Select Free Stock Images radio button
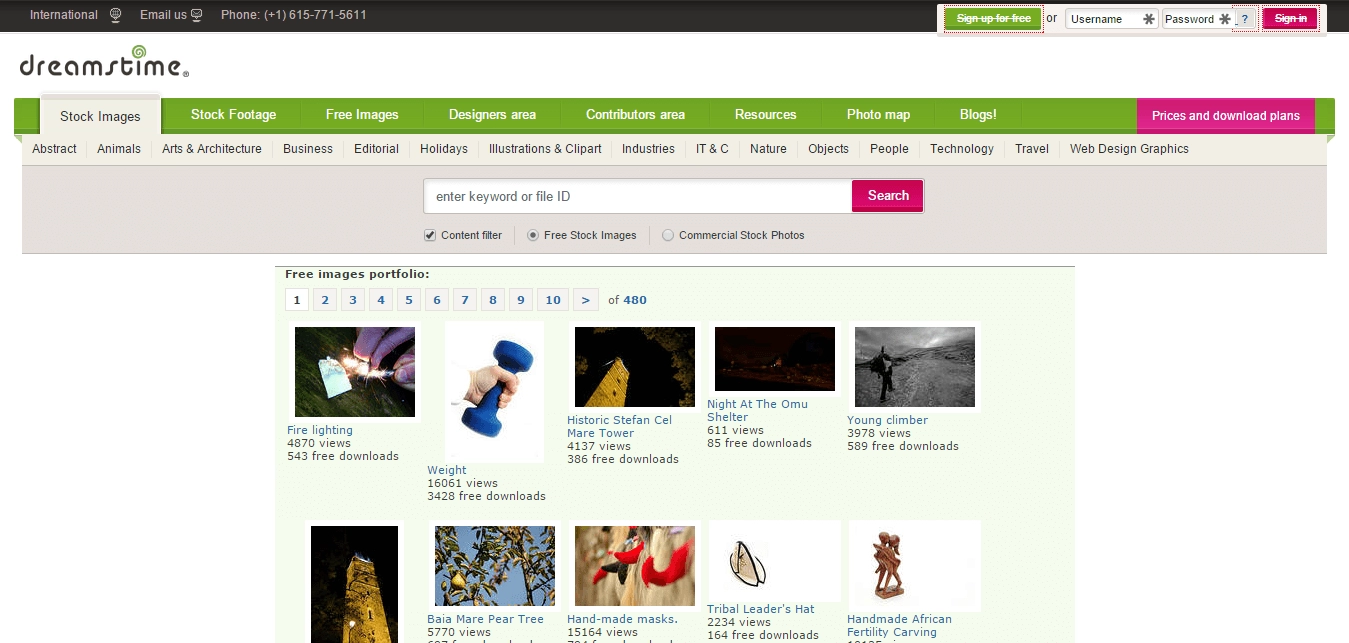Image resolution: width=1349 pixels, height=643 pixels. pos(533,235)
